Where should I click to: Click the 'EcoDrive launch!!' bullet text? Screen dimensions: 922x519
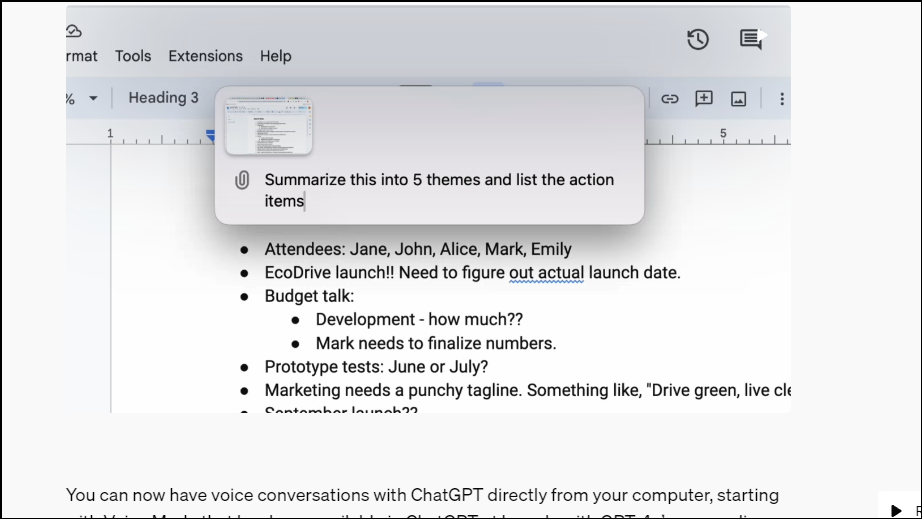pyautogui.click(x=329, y=273)
